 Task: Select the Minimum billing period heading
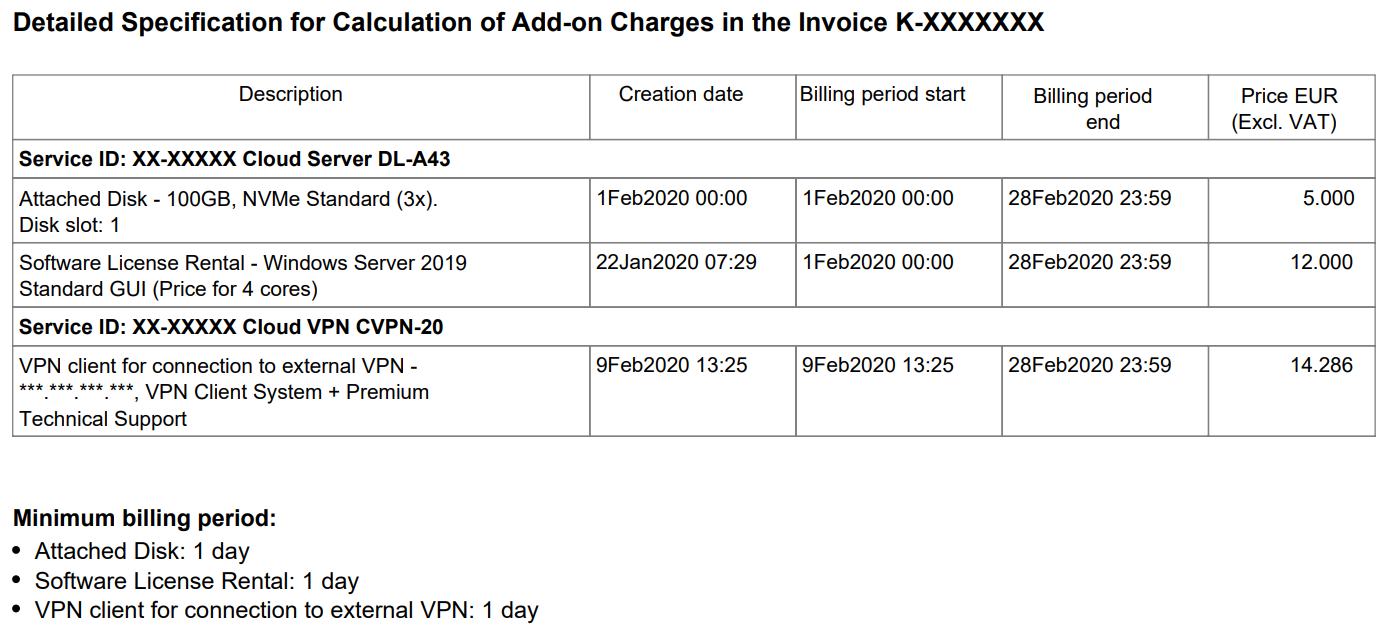point(144,518)
